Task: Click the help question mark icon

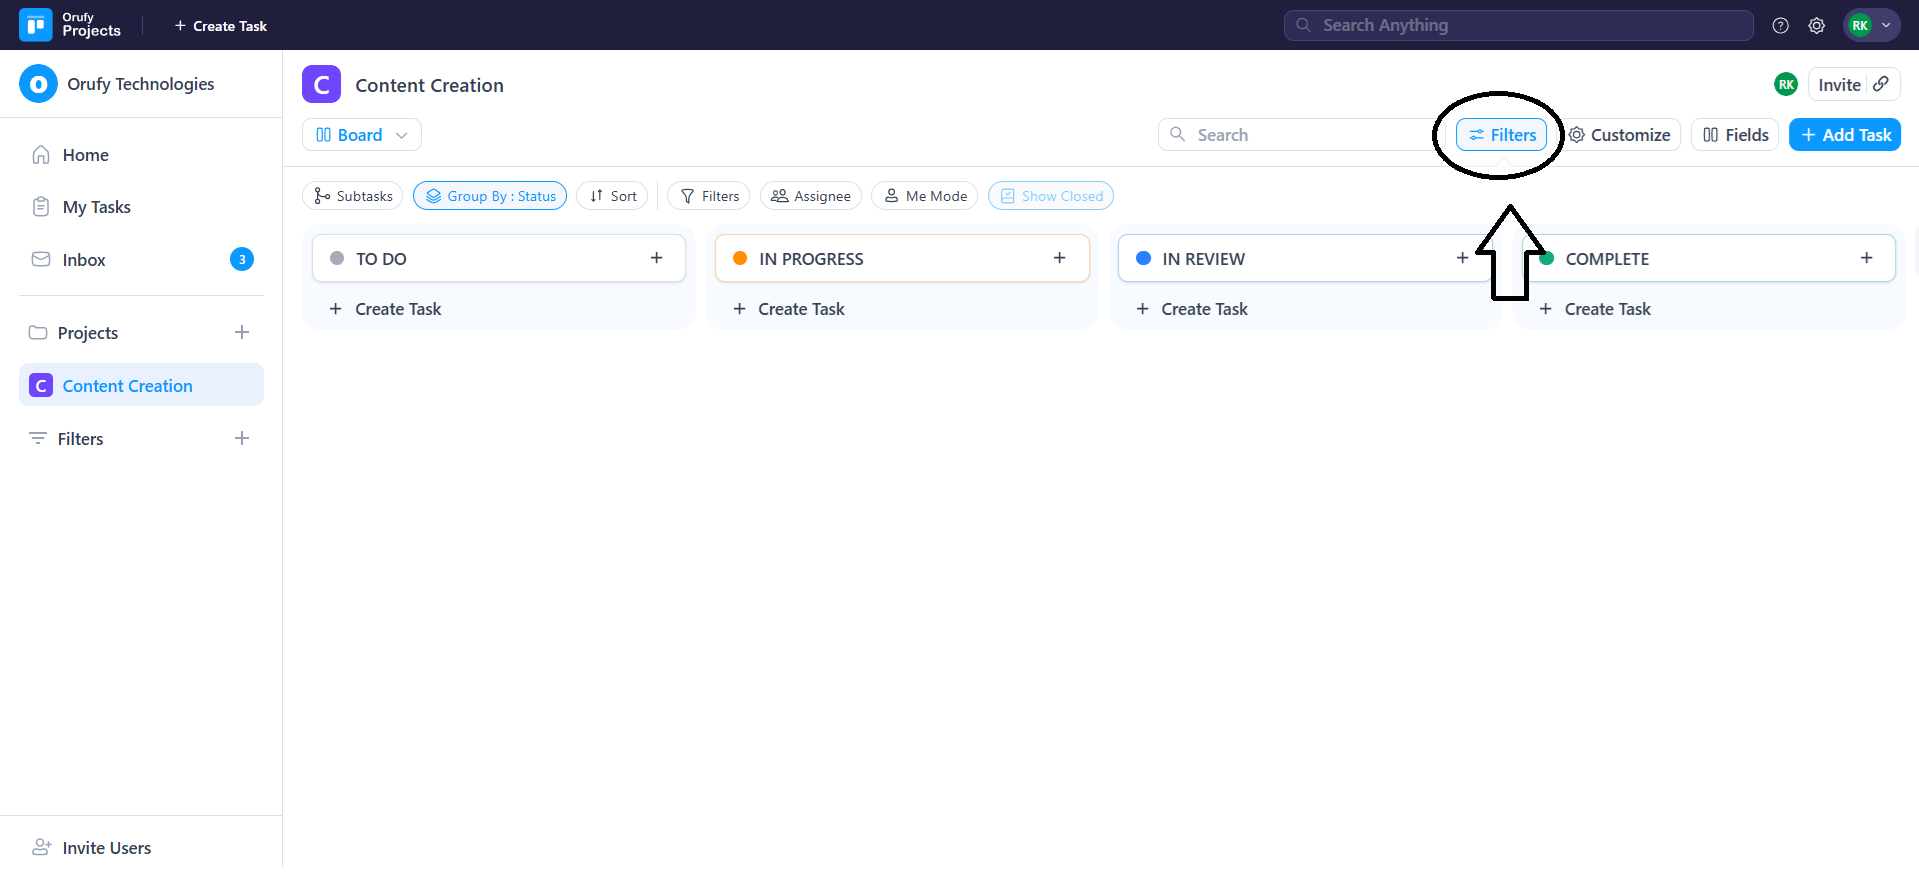Action: coord(1780,26)
